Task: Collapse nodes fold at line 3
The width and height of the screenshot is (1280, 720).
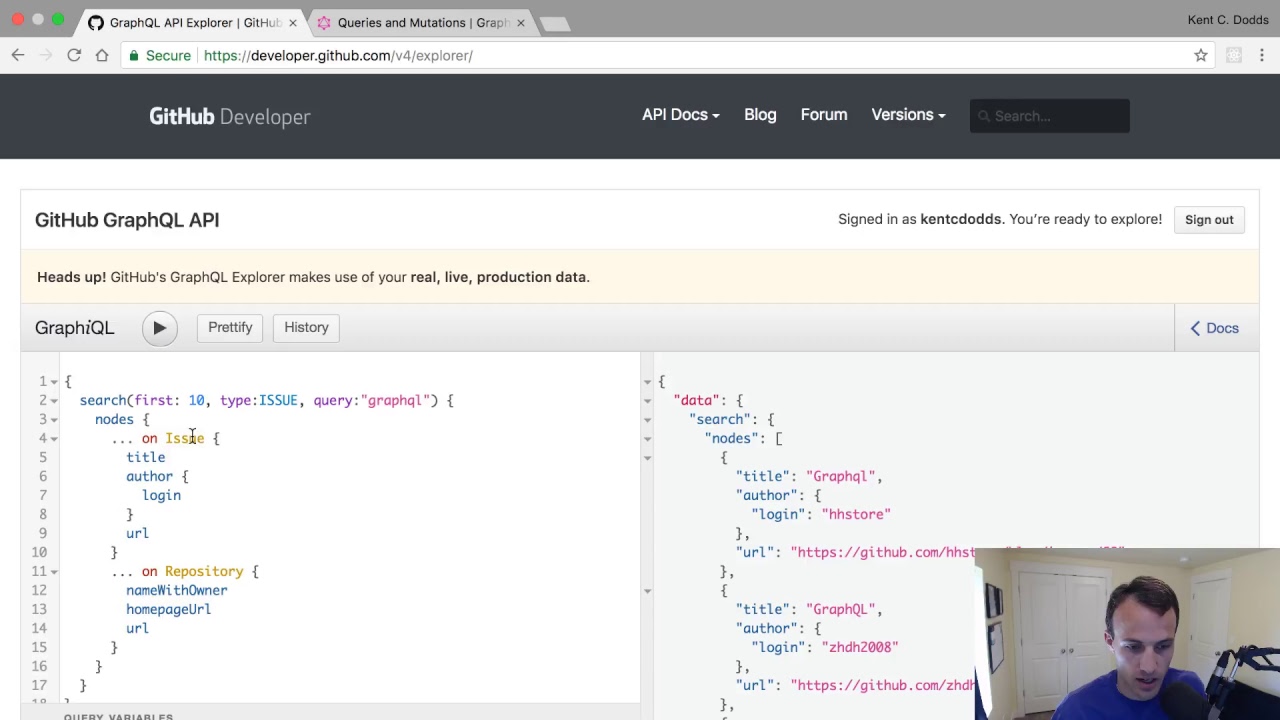Action: coord(54,420)
